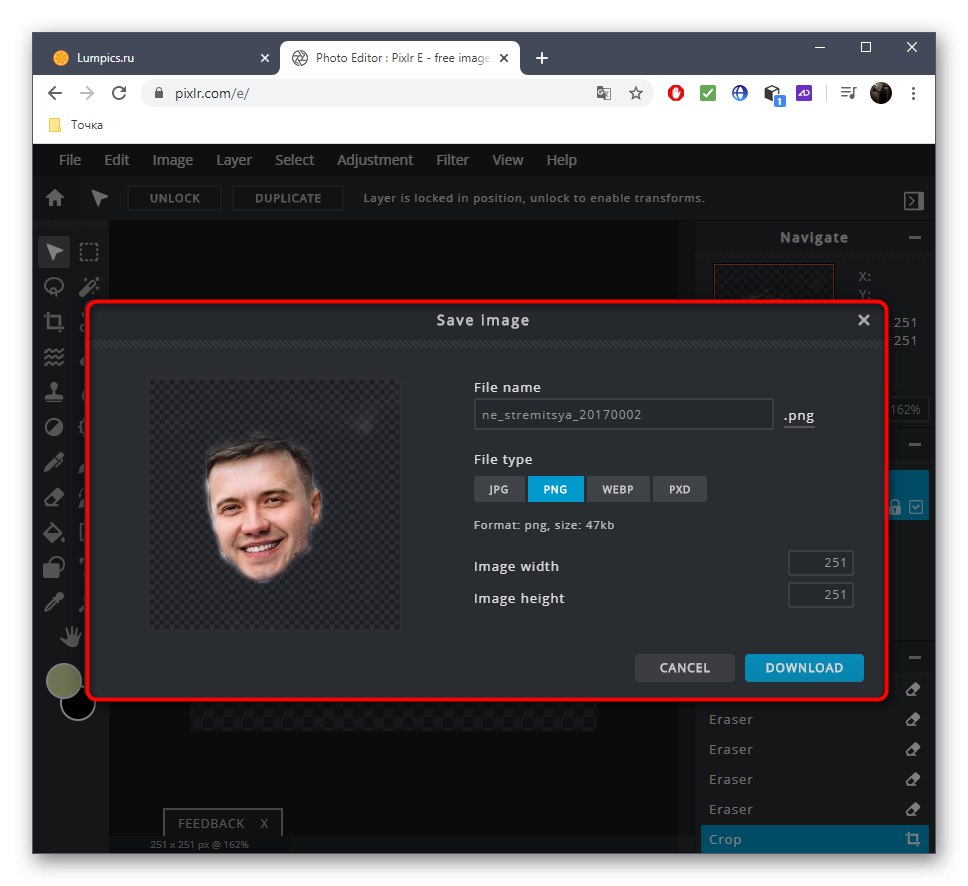Select the Crop history entry
Viewport: 968px width, 886px height.
click(814, 839)
